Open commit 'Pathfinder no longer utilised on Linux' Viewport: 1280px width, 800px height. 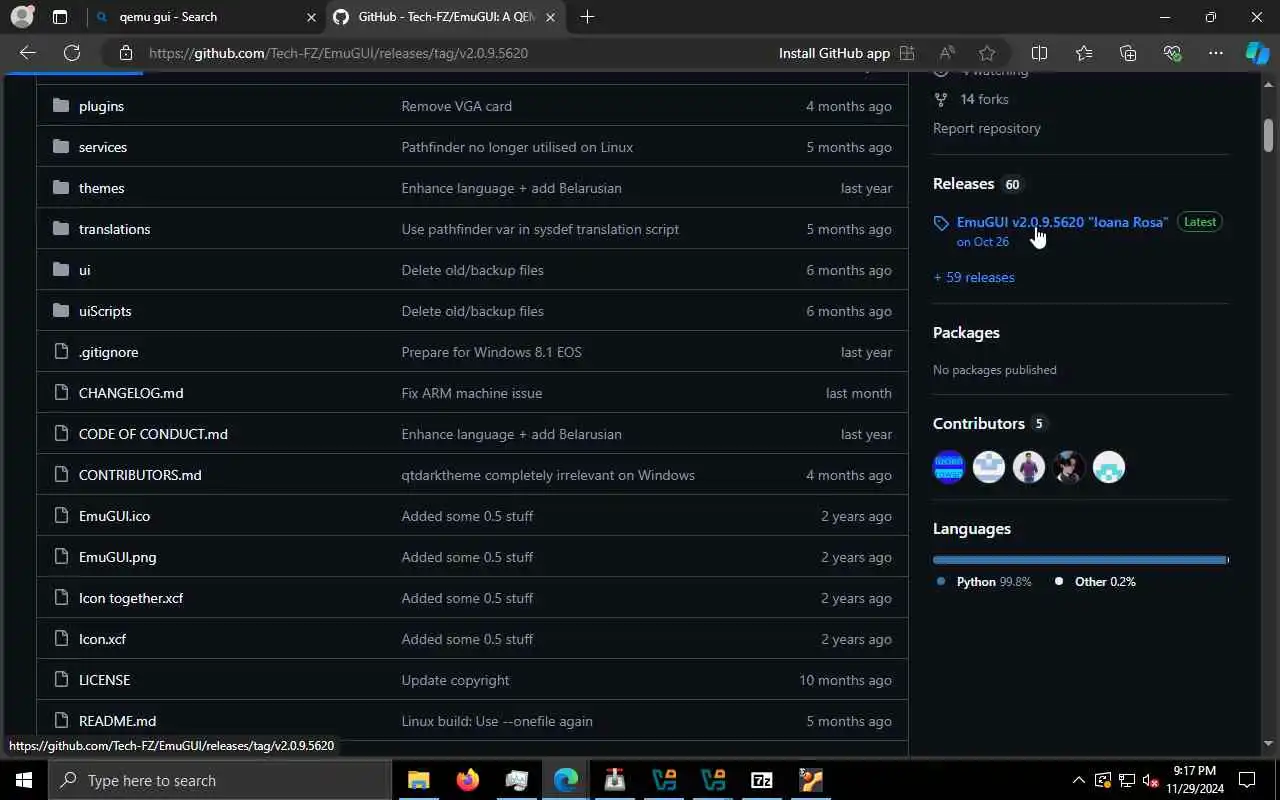pyautogui.click(x=517, y=147)
